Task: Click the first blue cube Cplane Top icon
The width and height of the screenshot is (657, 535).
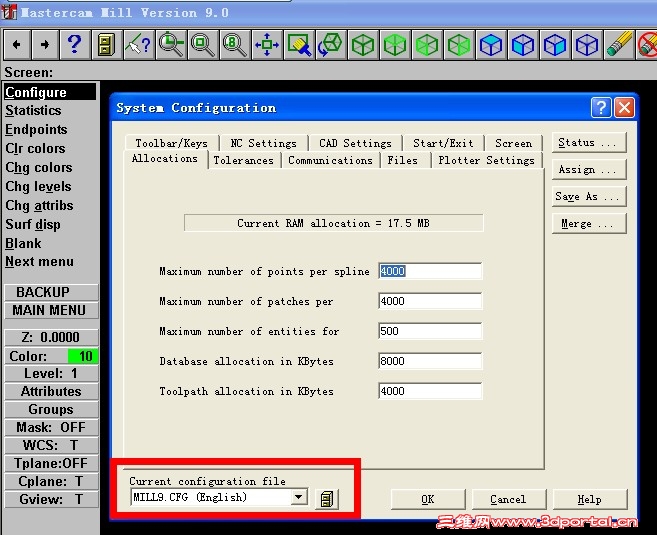Action: coord(491,44)
